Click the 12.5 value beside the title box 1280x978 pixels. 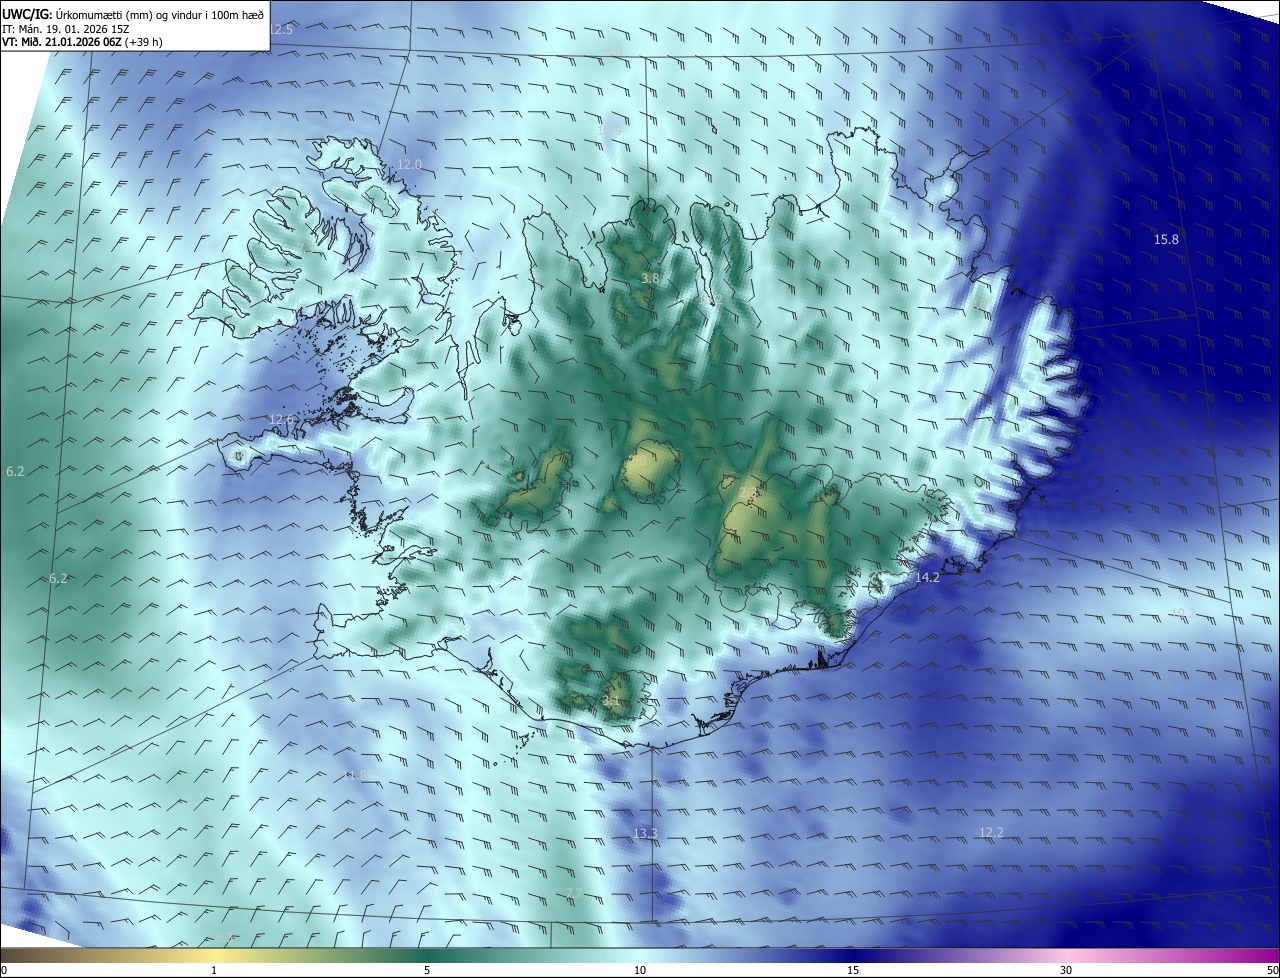(281, 30)
